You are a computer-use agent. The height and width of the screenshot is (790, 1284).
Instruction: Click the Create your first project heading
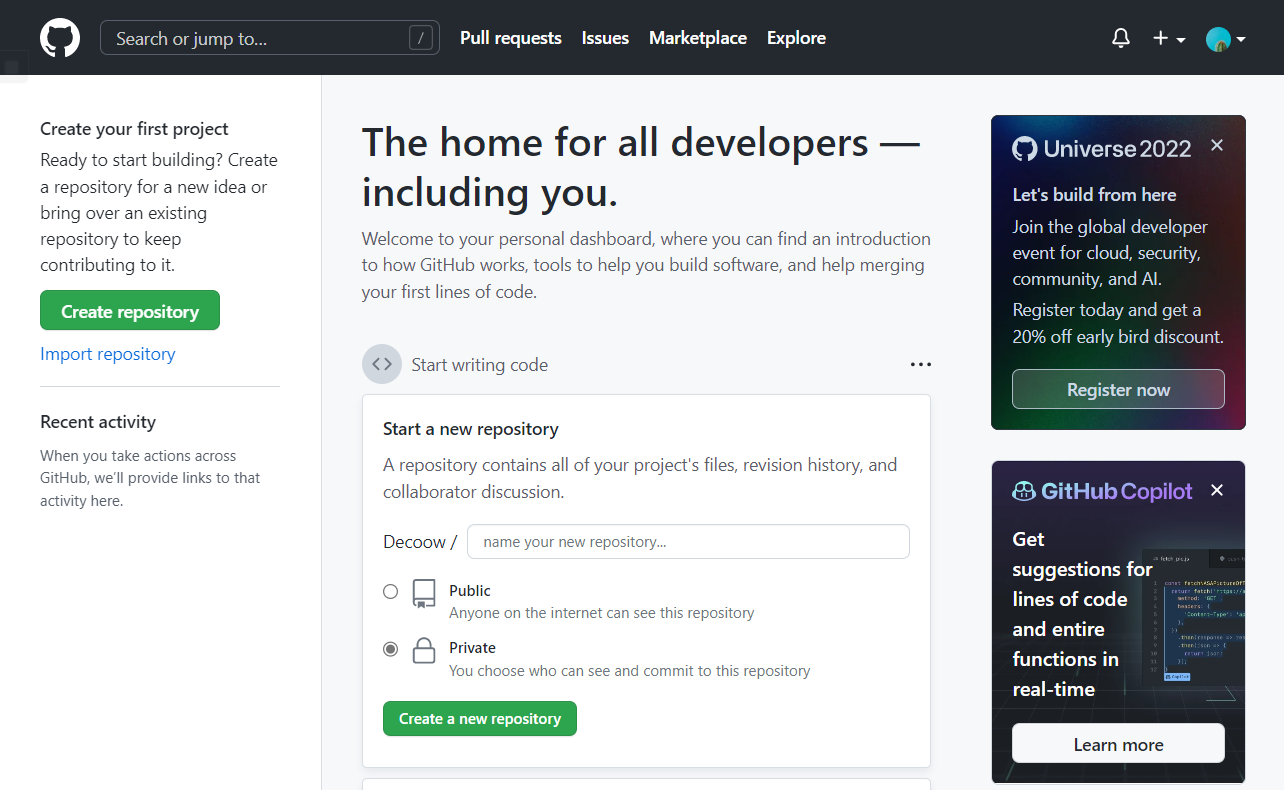coord(134,129)
